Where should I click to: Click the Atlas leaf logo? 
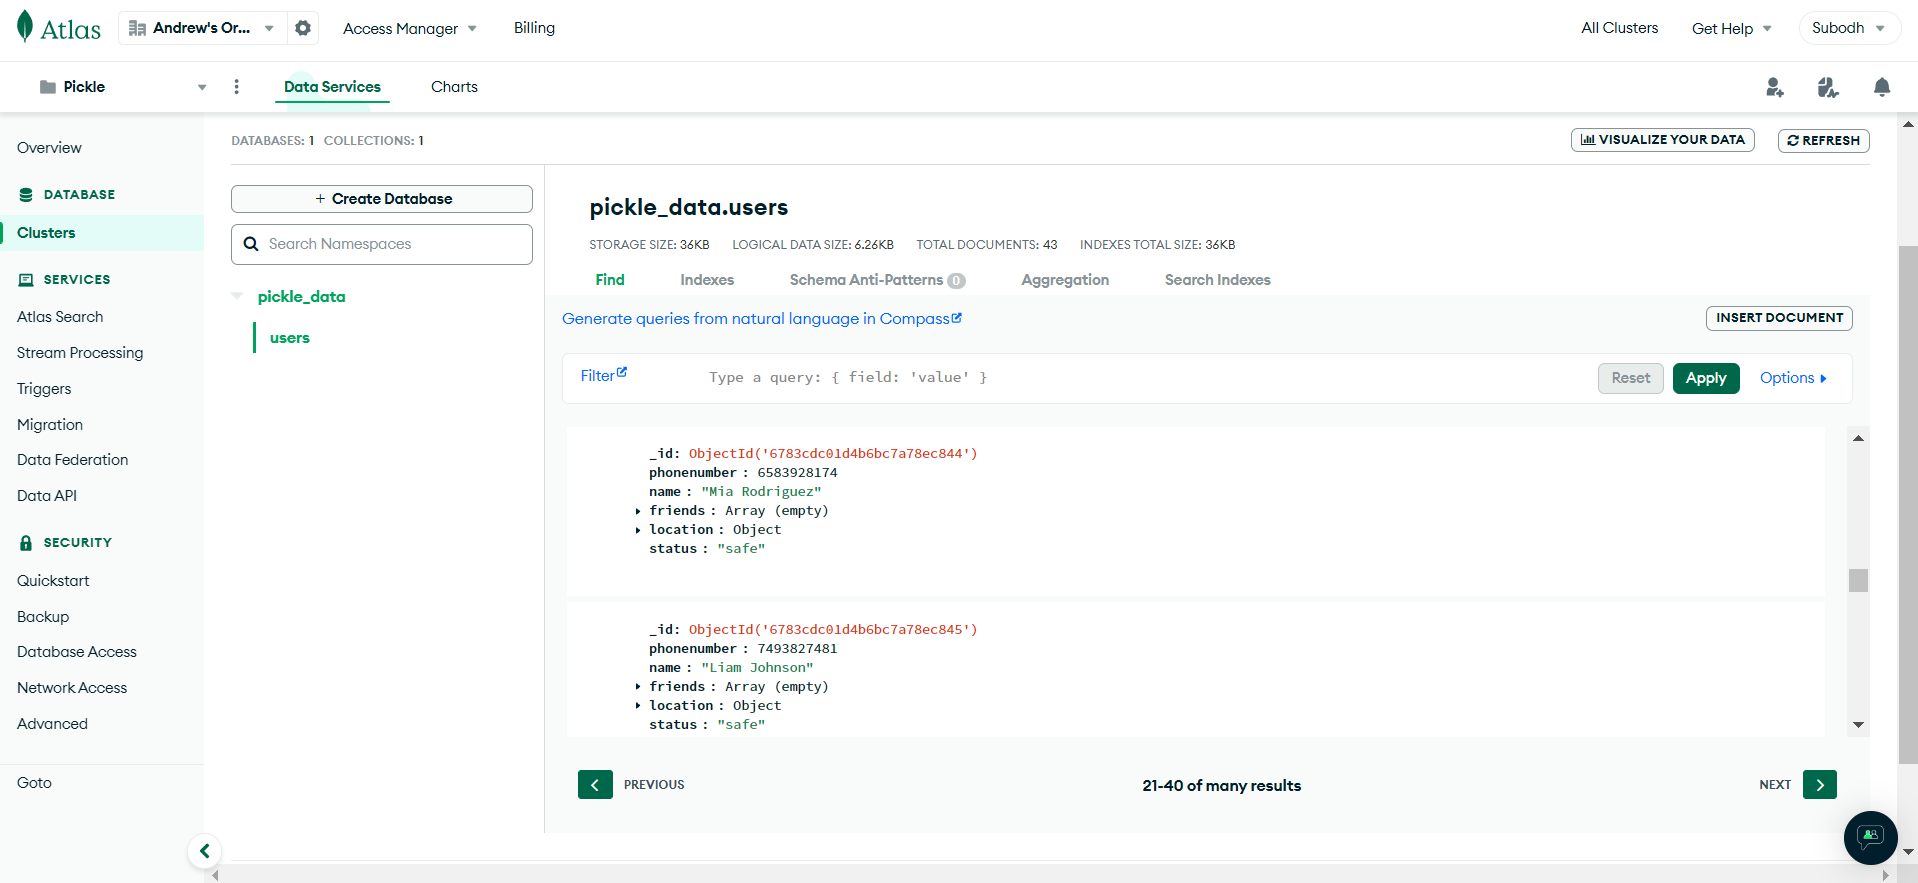(25, 27)
